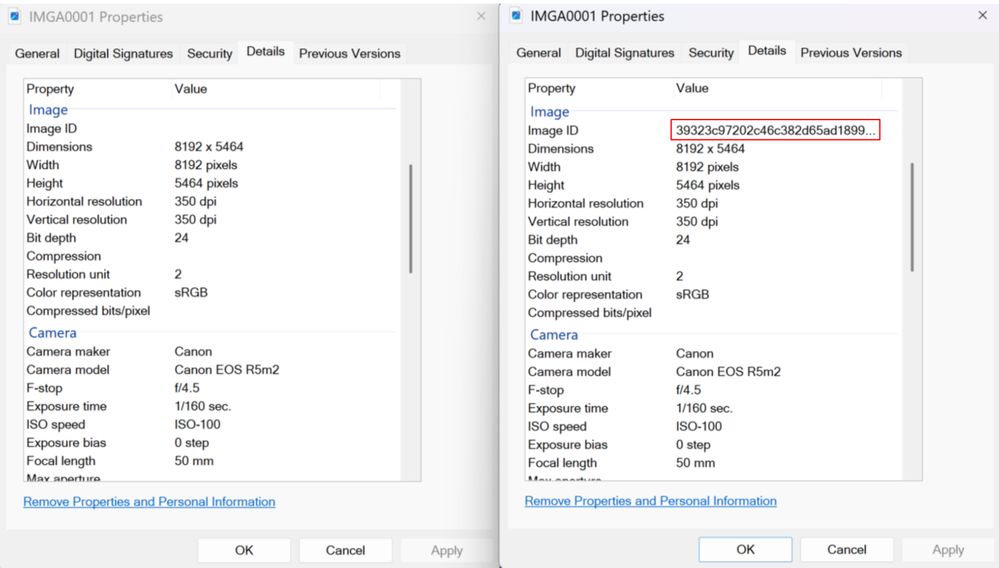Close the left IMGA0001 Properties dialog
The width and height of the screenshot is (999, 568).
[x=481, y=17]
